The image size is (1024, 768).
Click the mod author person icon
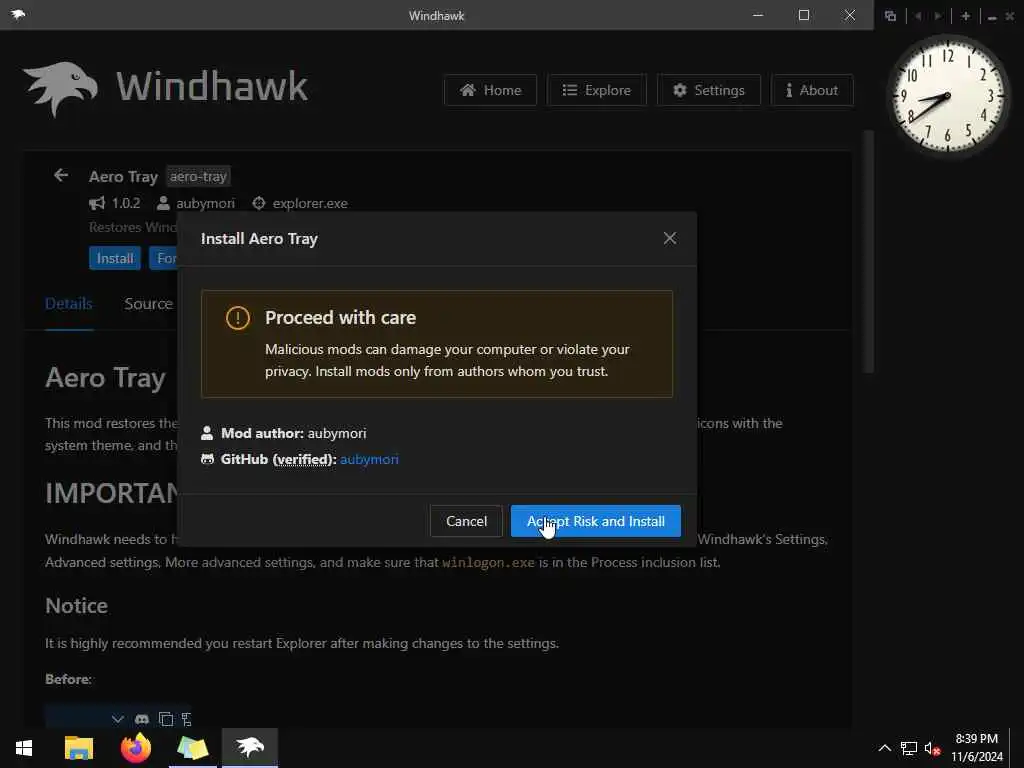(x=207, y=433)
